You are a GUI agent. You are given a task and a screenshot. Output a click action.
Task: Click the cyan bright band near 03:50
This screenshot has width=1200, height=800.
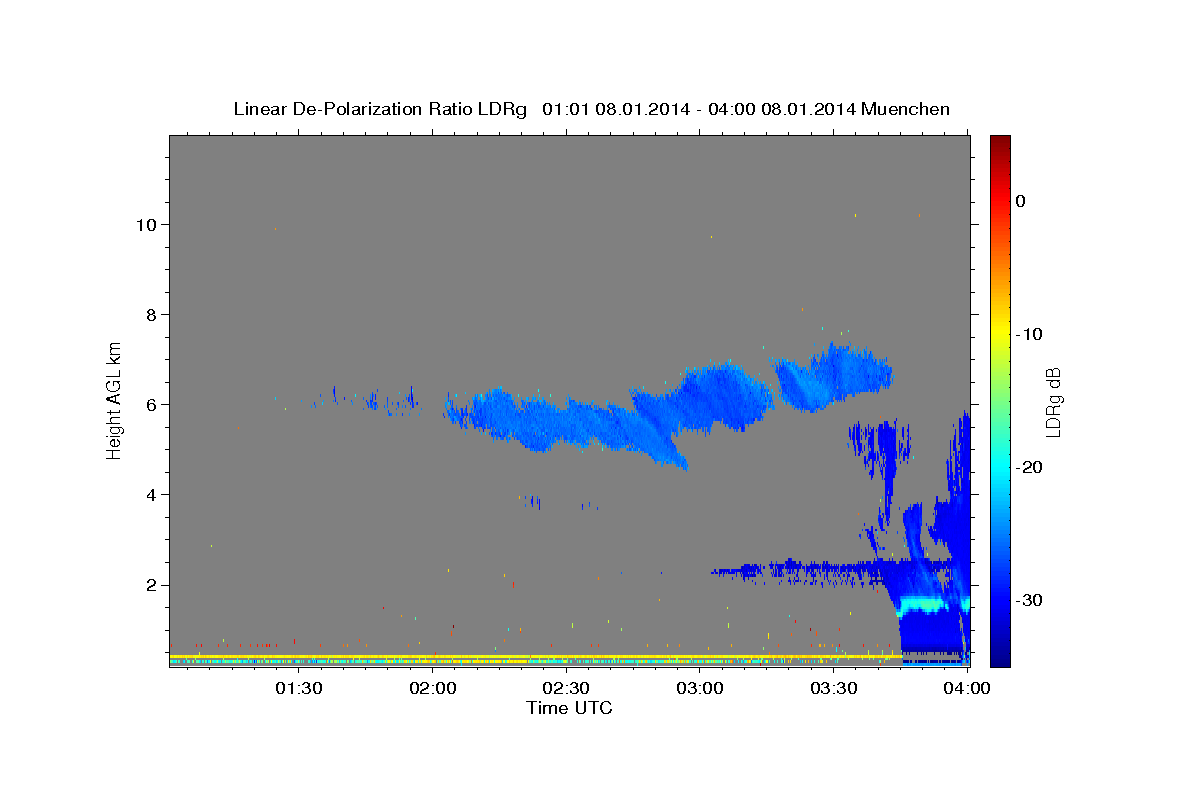922,604
